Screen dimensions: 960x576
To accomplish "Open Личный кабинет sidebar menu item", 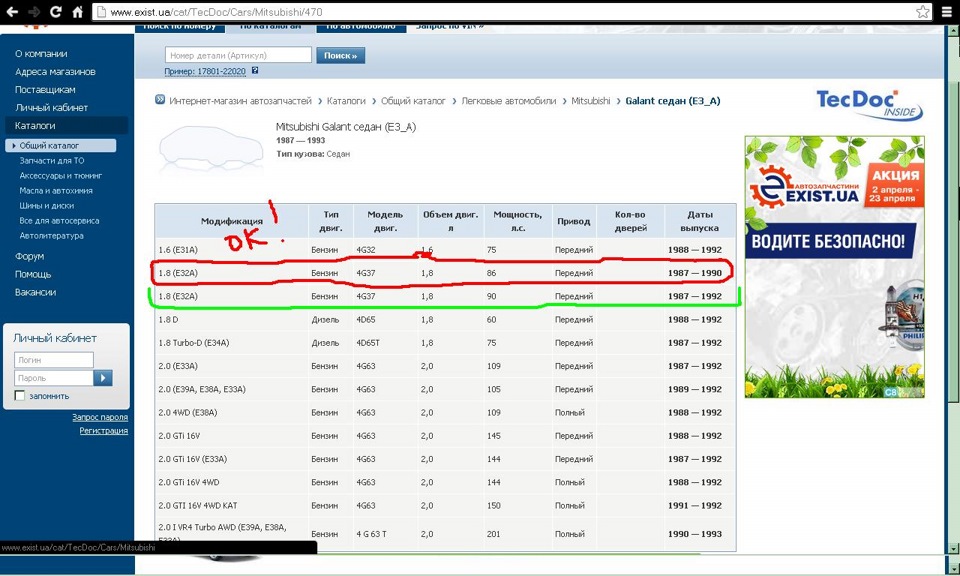I will [51, 107].
